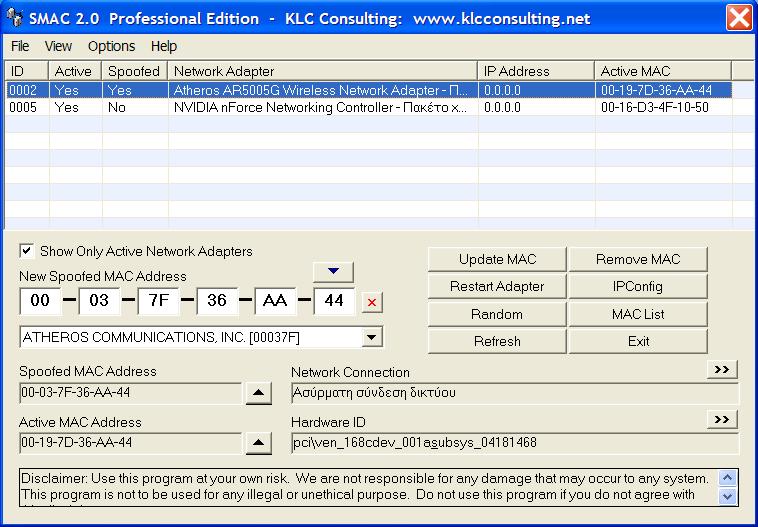Image resolution: width=758 pixels, height=527 pixels.
Task: Expand Network Connection with the >> button
Action: [722, 370]
